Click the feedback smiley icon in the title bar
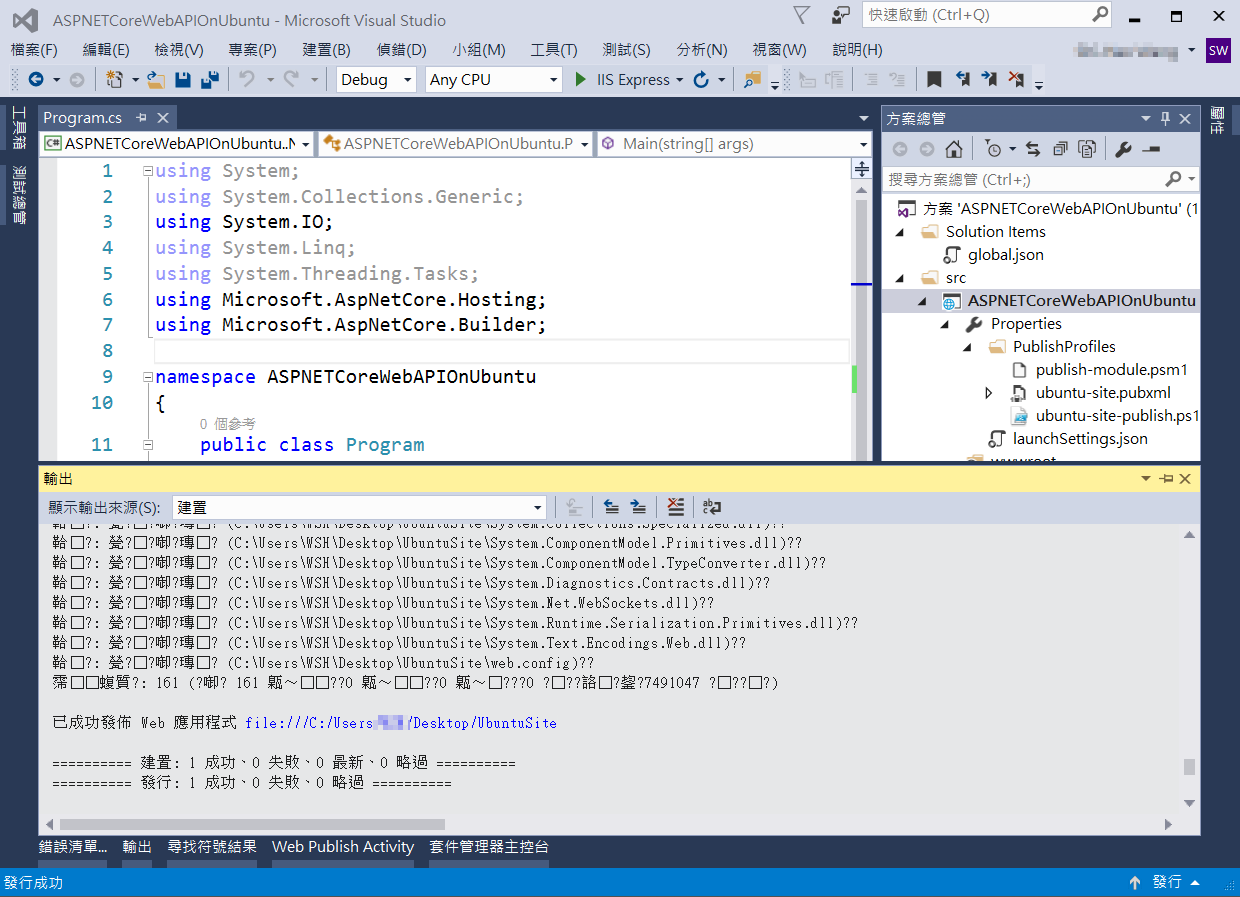The width and height of the screenshot is (1240, 897). (x=841, y=15)
